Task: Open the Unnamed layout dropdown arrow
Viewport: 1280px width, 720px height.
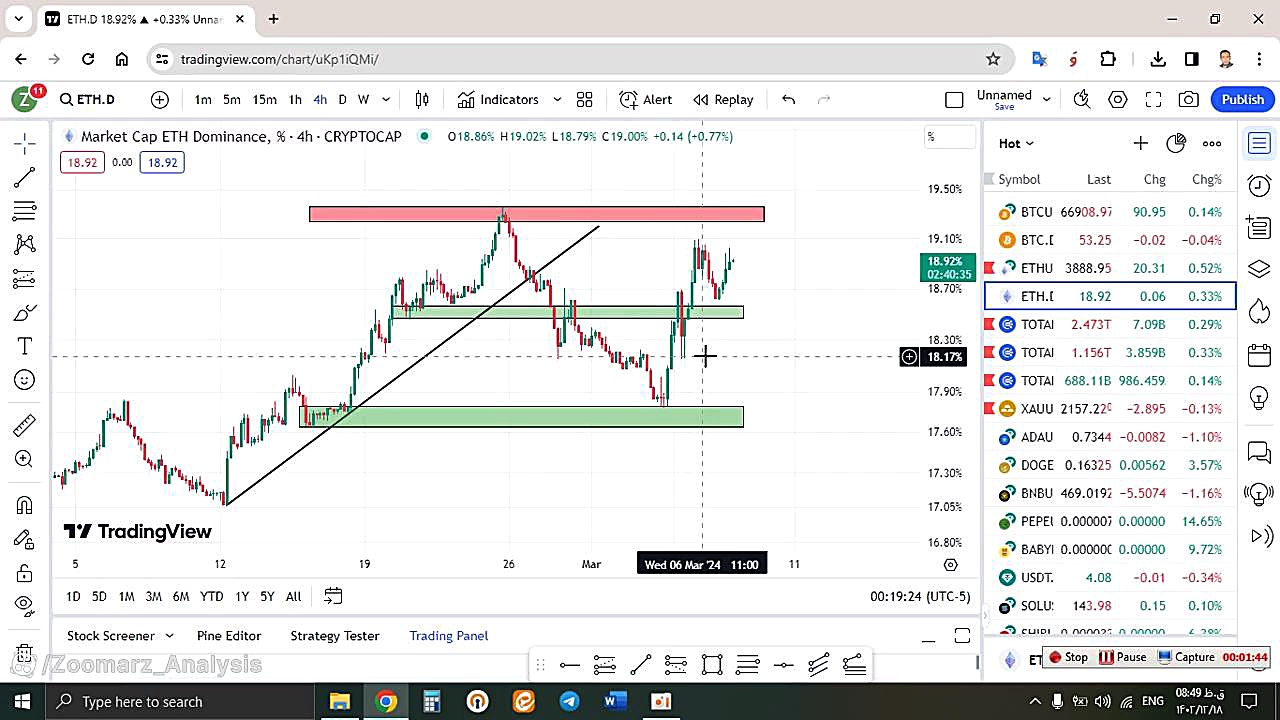Action: [1047, 99]
